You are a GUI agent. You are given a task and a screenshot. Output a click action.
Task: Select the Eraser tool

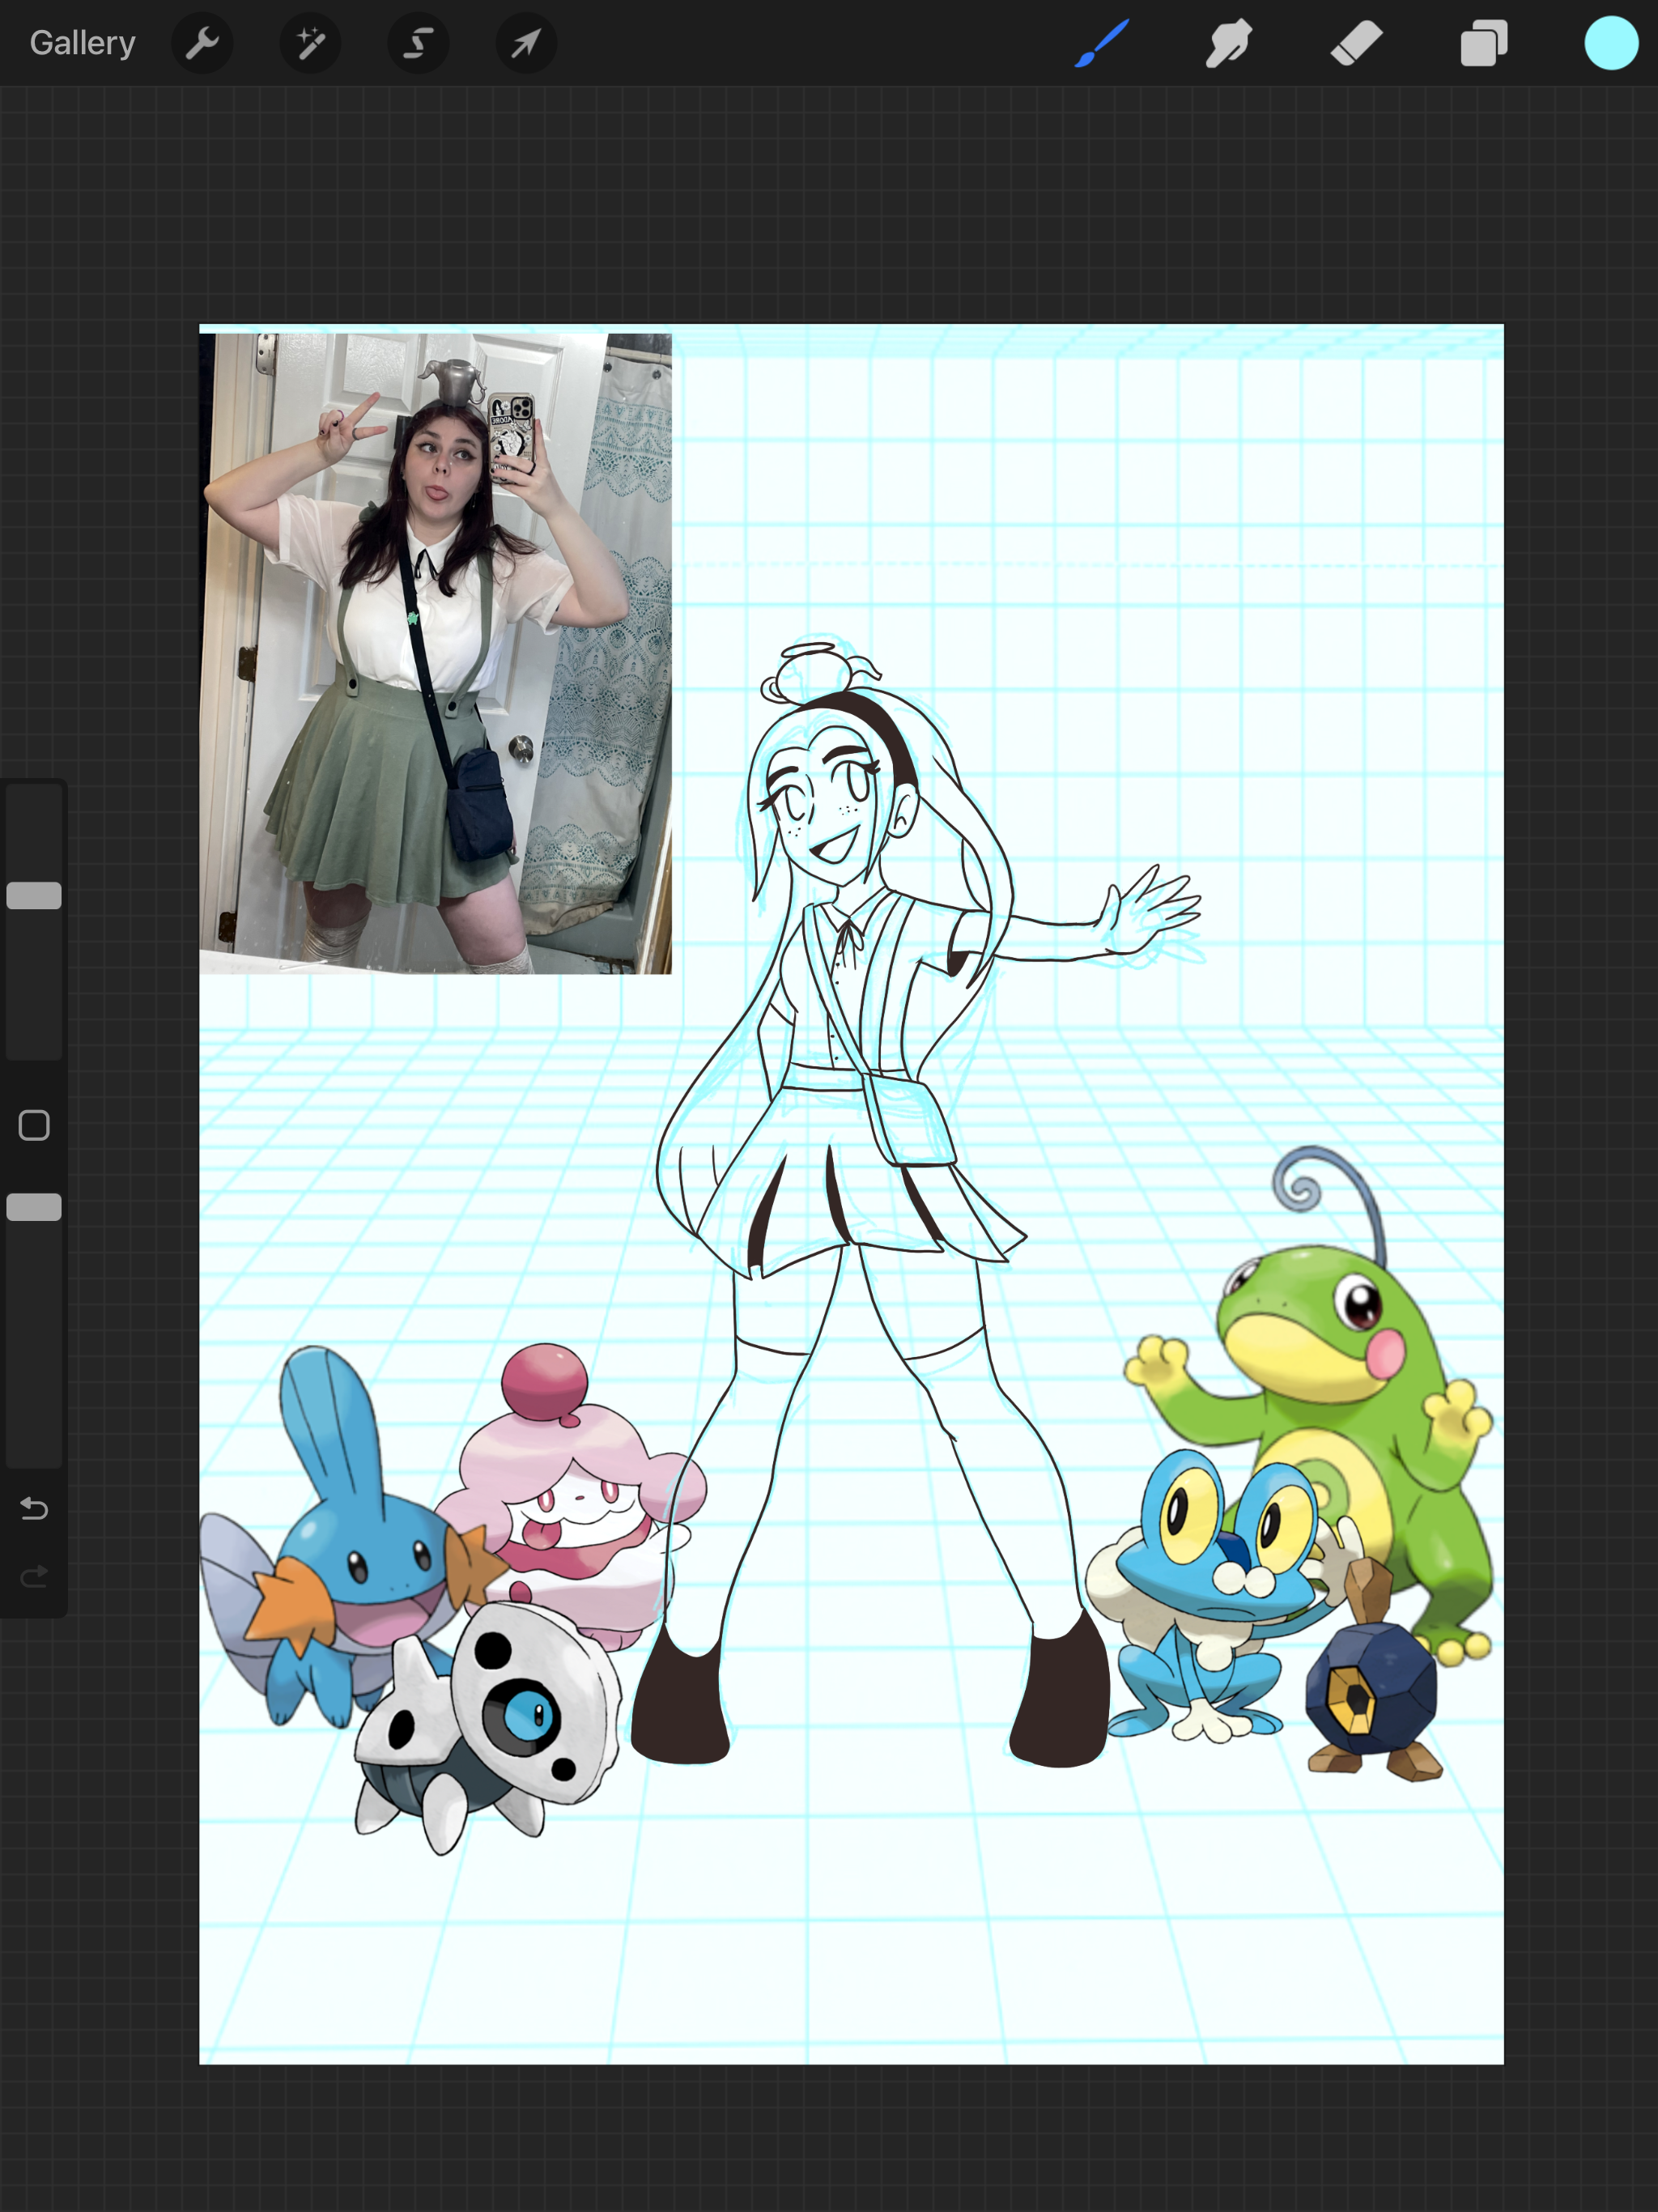click(1356, 43)
